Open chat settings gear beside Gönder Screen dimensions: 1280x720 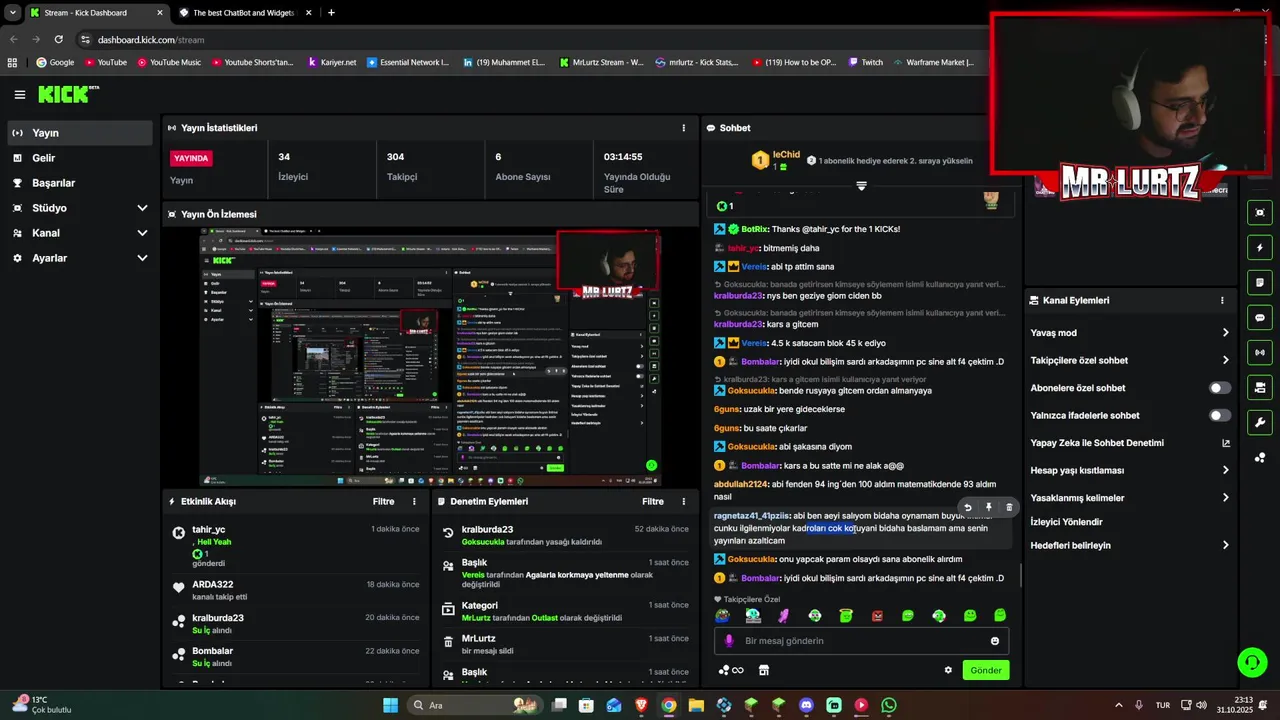click(948, 670)
